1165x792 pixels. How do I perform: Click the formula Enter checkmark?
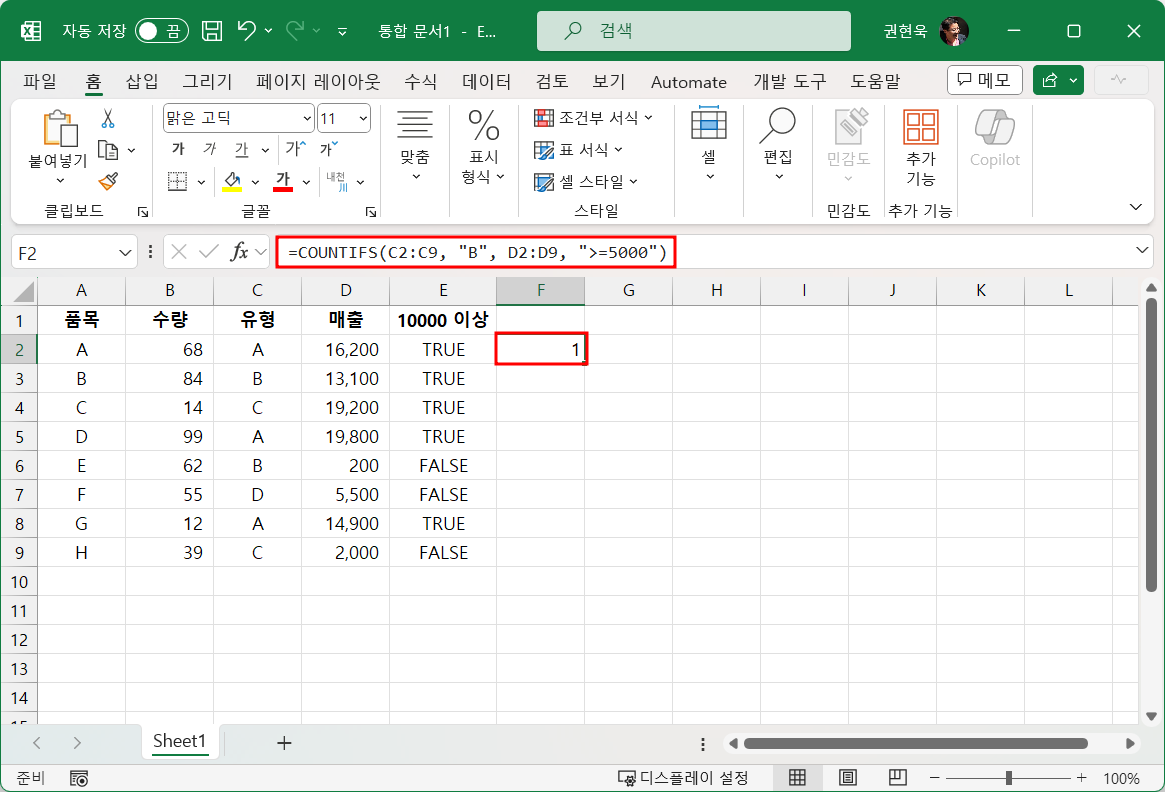(x=209, y=253)
